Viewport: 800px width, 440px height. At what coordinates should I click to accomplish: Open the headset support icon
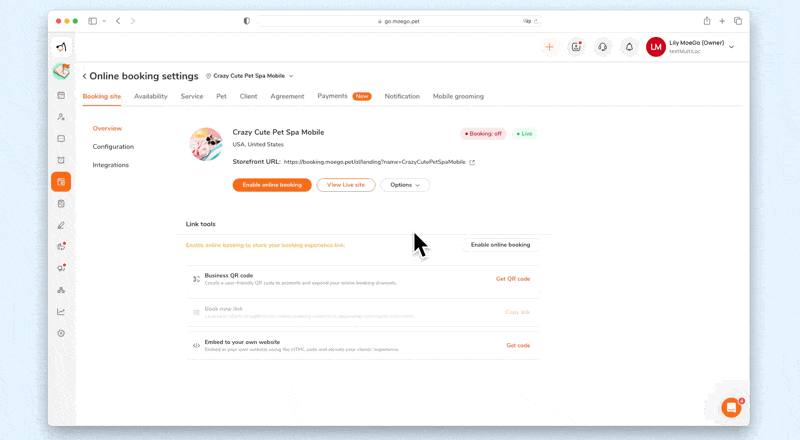pyautogui.click(x=603, y=47)
